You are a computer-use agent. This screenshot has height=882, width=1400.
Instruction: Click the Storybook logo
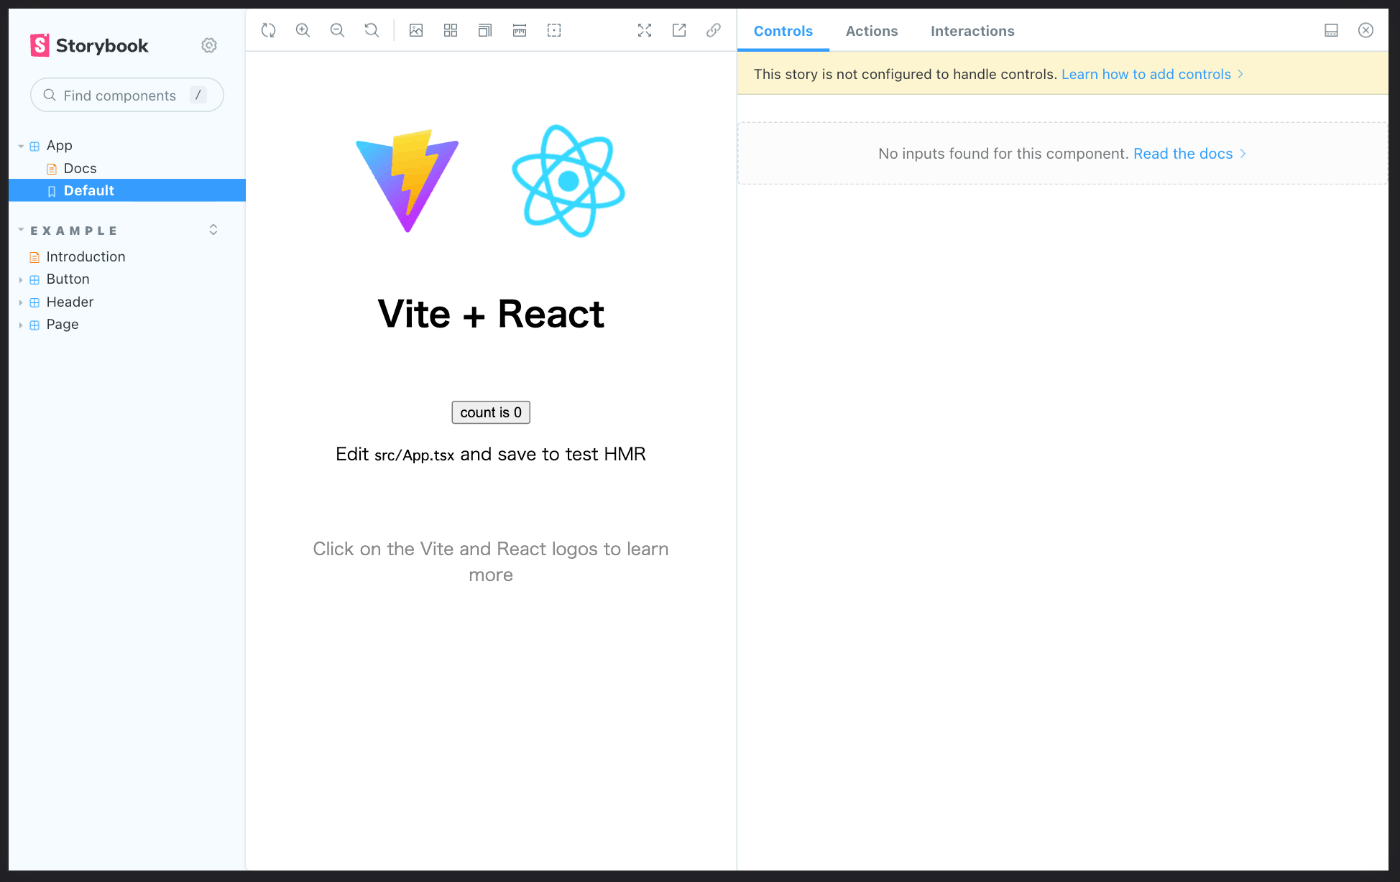tap(90, 45)
